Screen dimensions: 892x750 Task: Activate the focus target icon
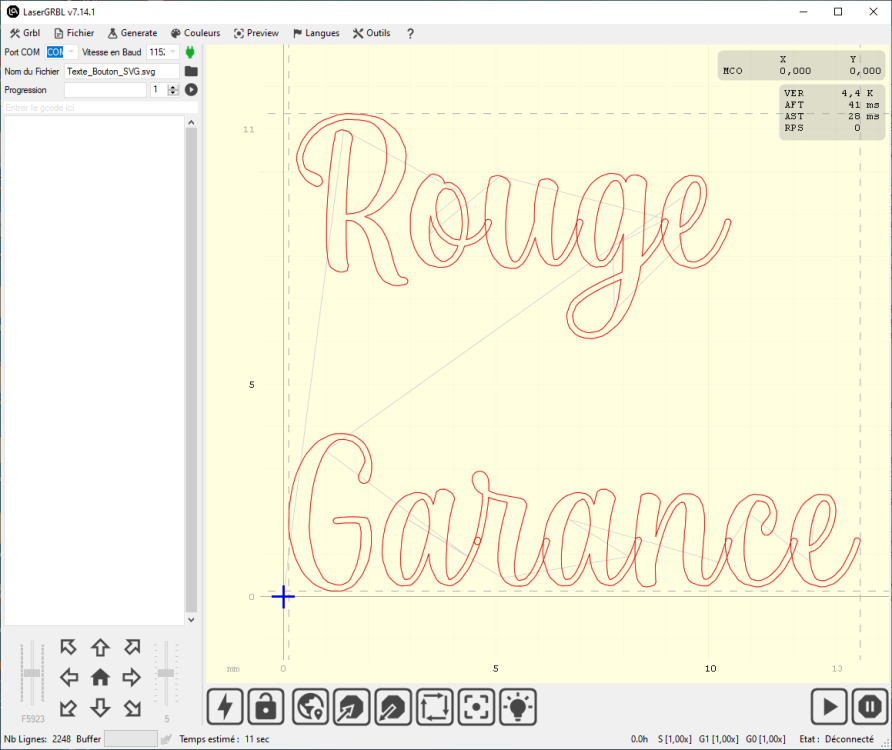click(x=476, y=707)
